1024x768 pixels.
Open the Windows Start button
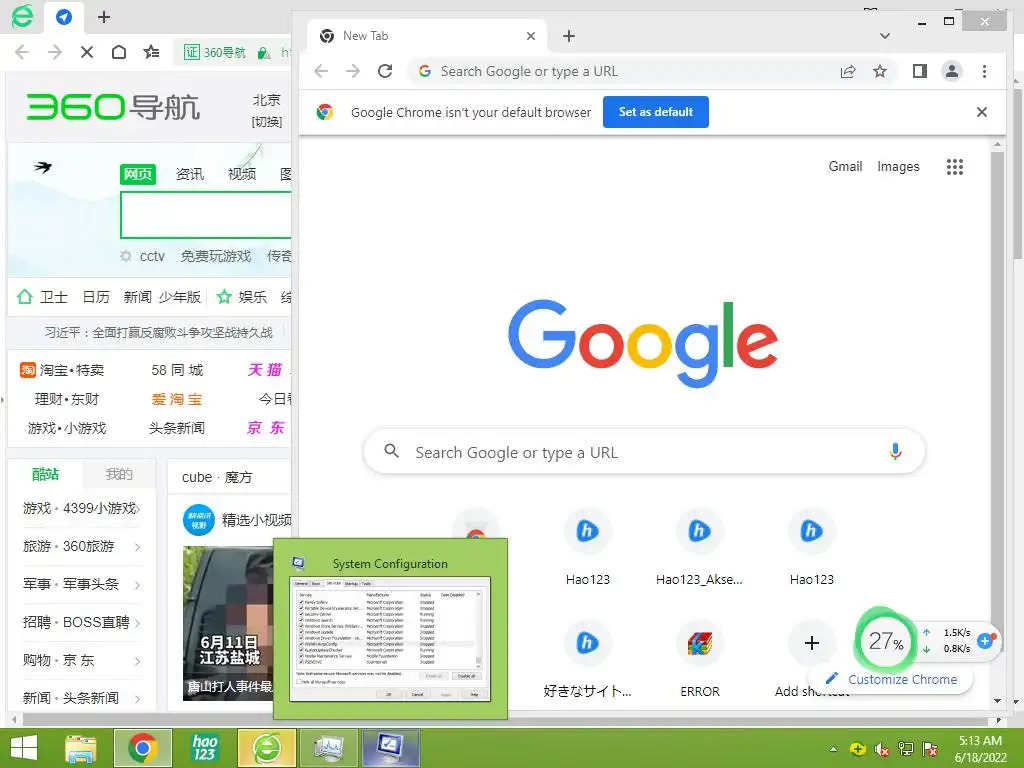click(25, 748)
